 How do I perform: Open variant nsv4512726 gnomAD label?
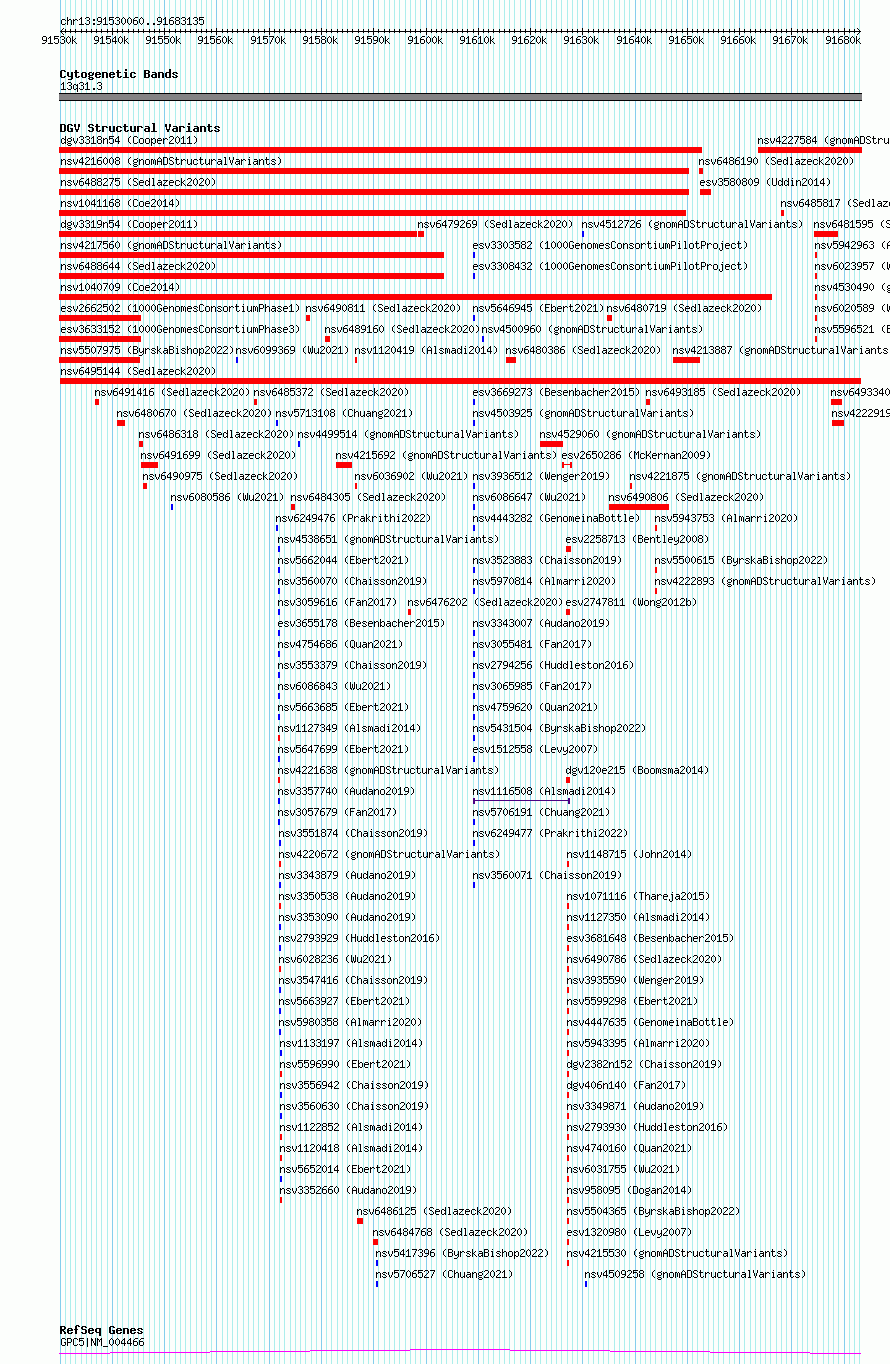point(692,224)
